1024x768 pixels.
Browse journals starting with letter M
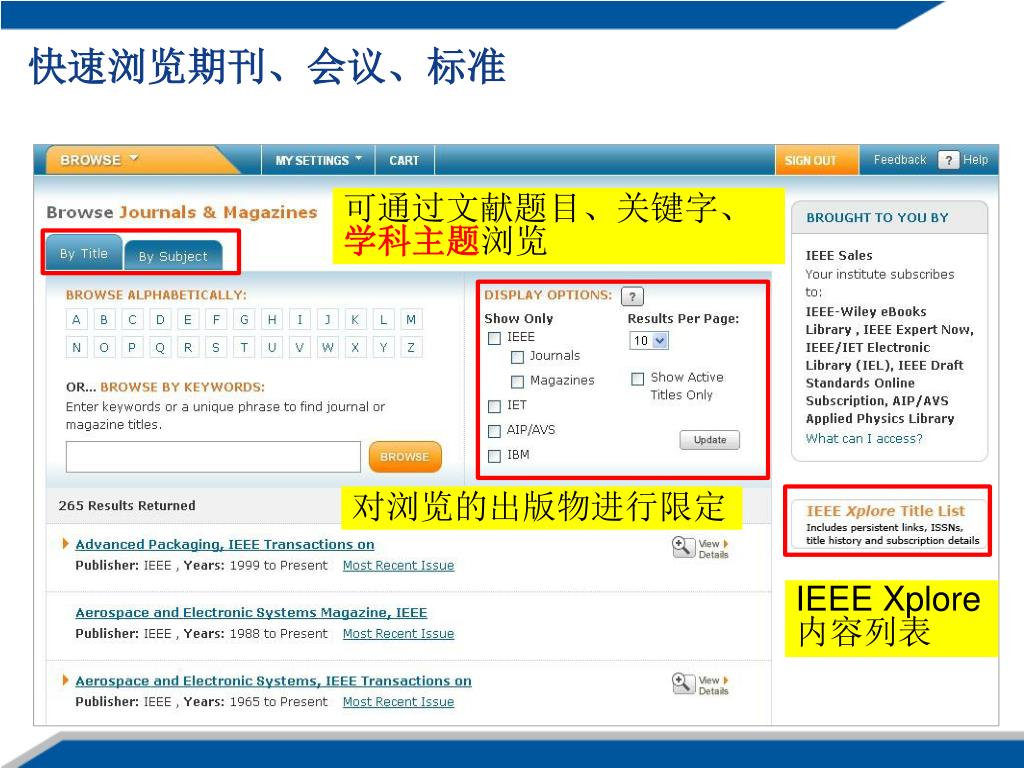[411, 319]
